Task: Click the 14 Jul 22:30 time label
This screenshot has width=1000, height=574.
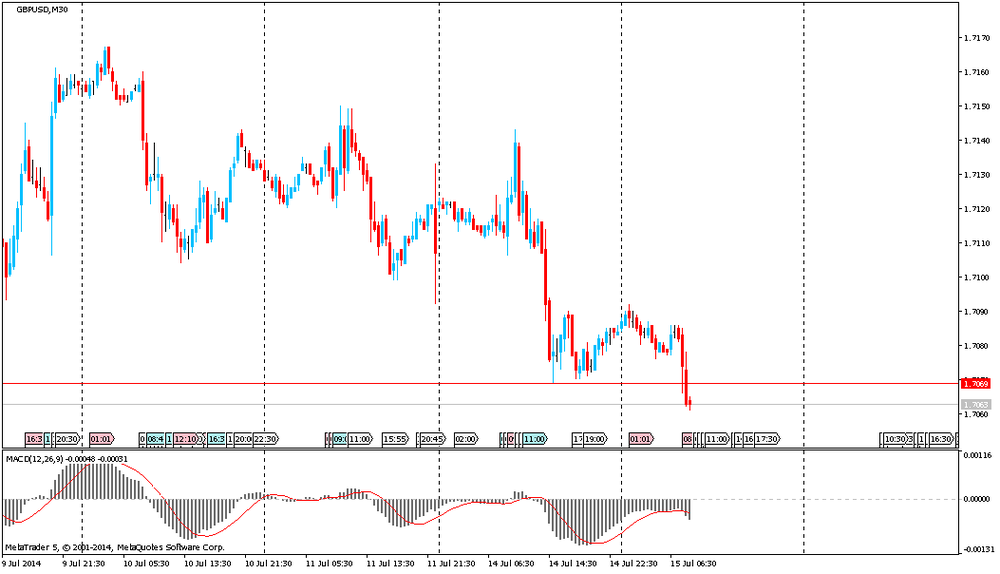Action: (x=633, y=564)
